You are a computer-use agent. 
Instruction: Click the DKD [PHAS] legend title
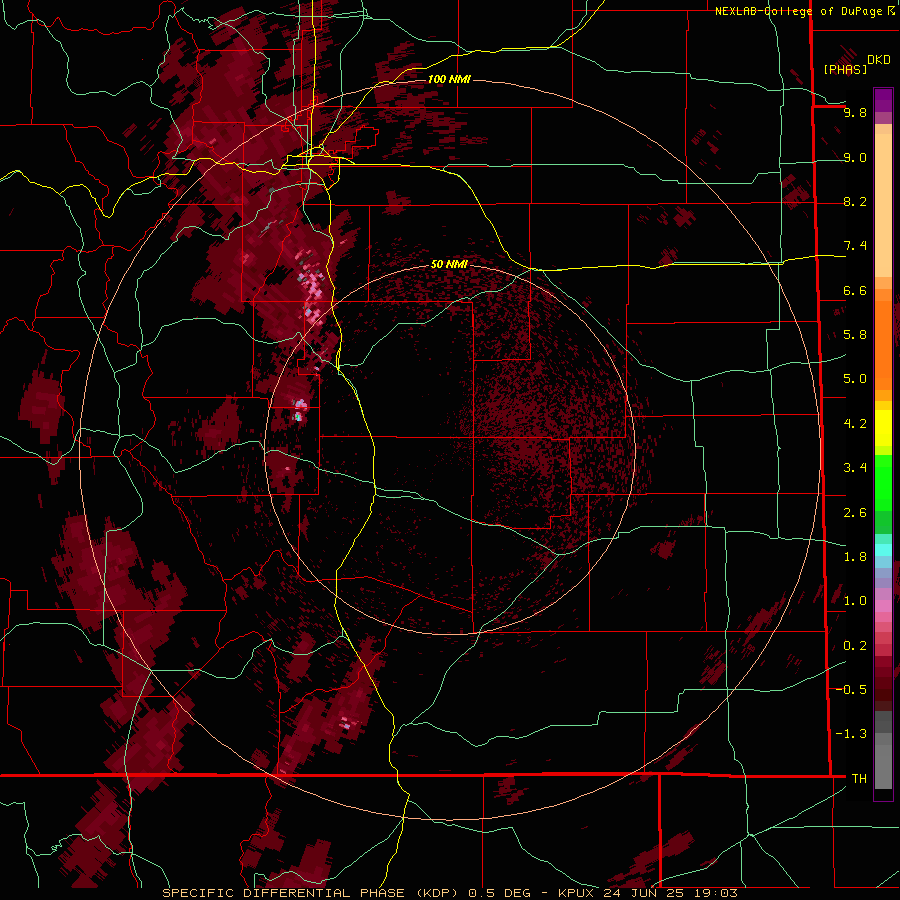[x=856, y=64]
